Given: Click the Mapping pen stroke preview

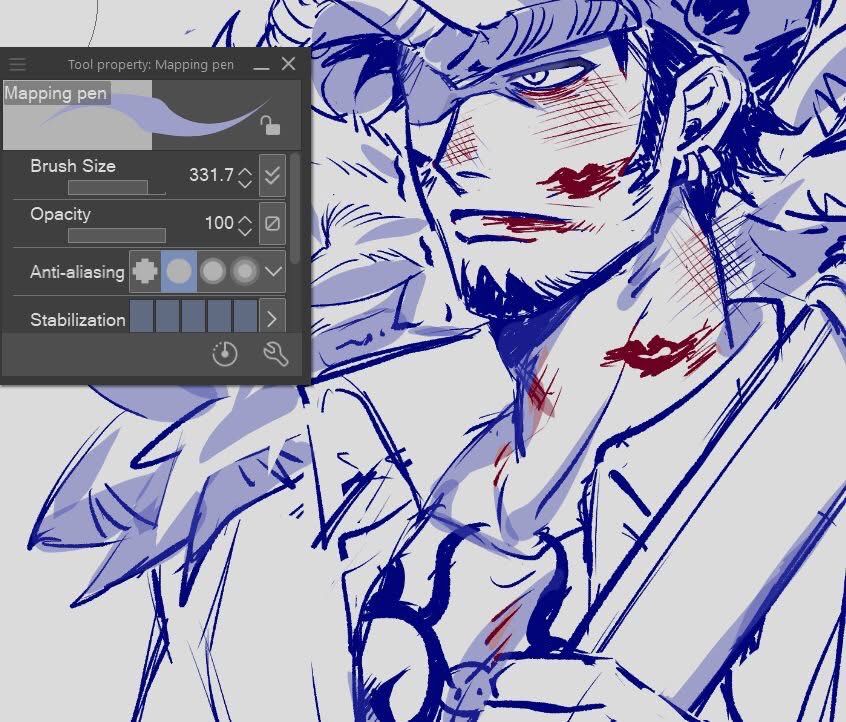Looking at the screenshot, I should click(152, 115).
